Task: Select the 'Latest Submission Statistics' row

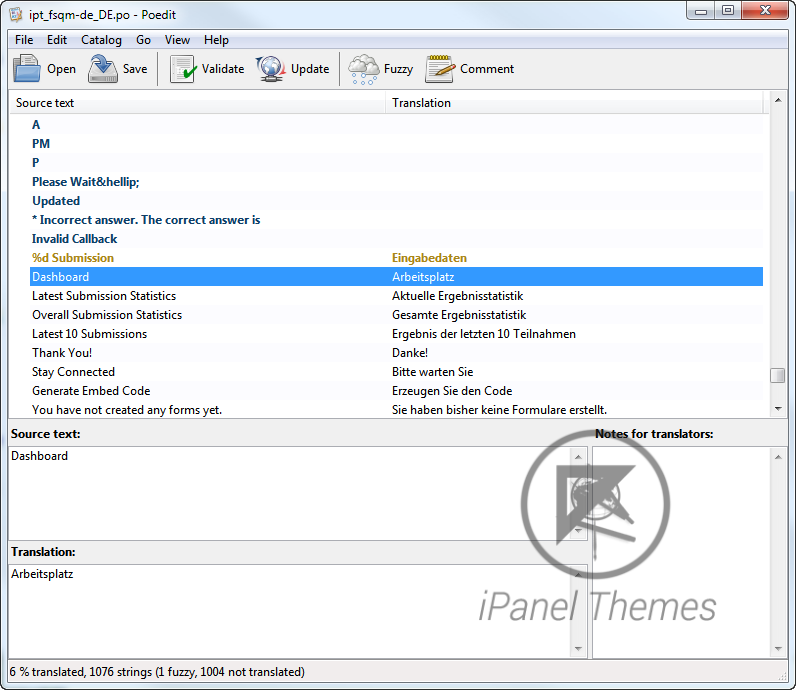Action: [x=396, y=295]
